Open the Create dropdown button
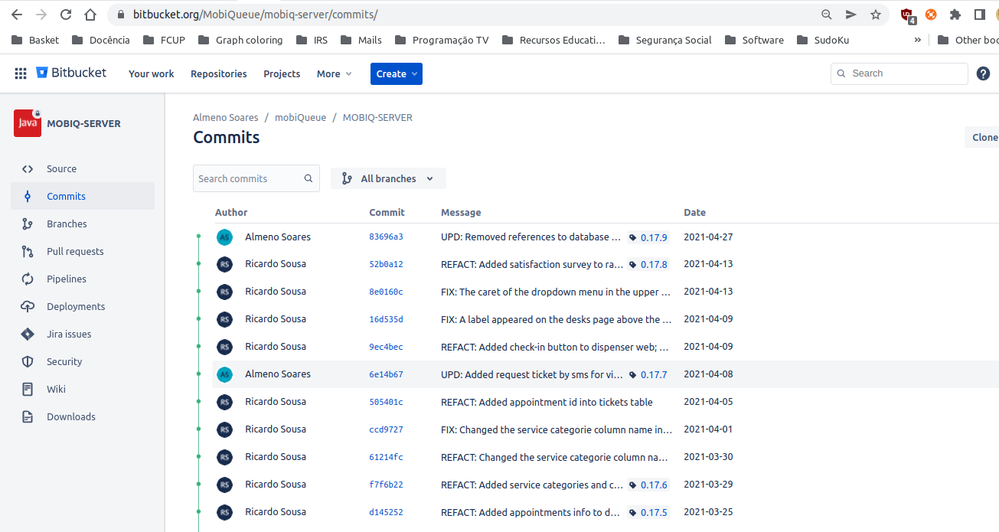999x532 pixels. point(396,74)
